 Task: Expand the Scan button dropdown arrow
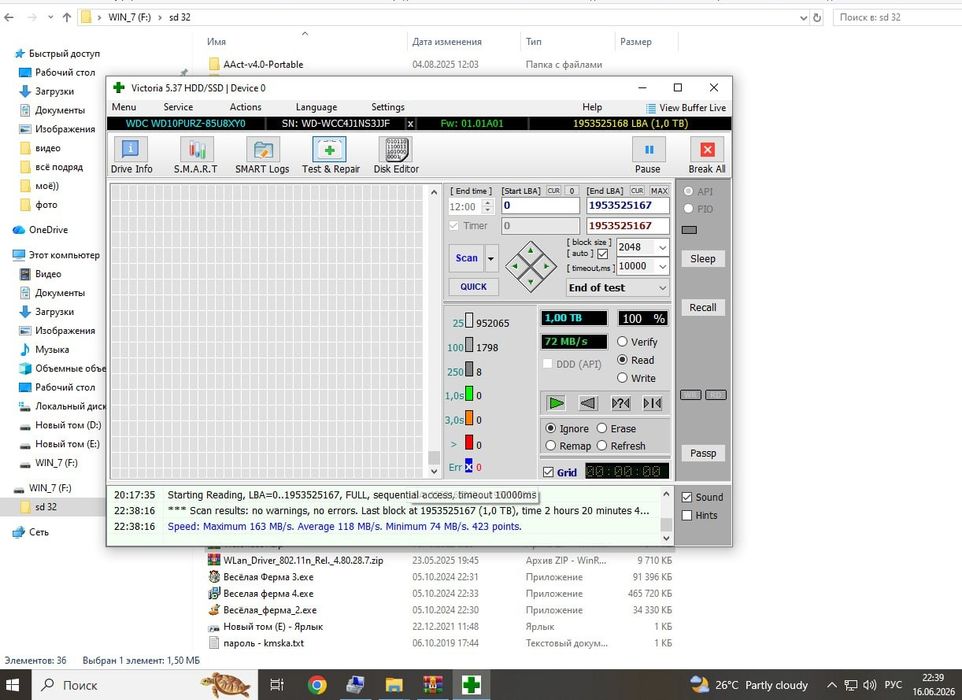click(x=491, y=258)
